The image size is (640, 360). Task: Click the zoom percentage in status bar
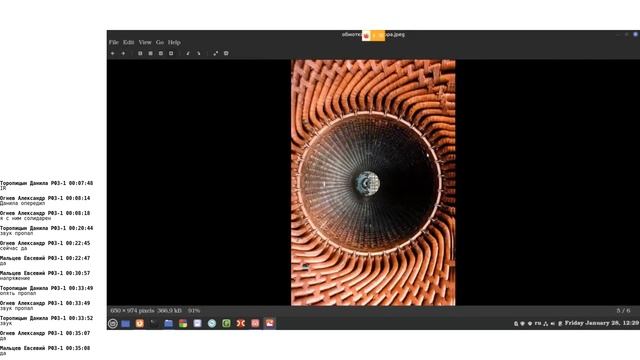point(194,311)
